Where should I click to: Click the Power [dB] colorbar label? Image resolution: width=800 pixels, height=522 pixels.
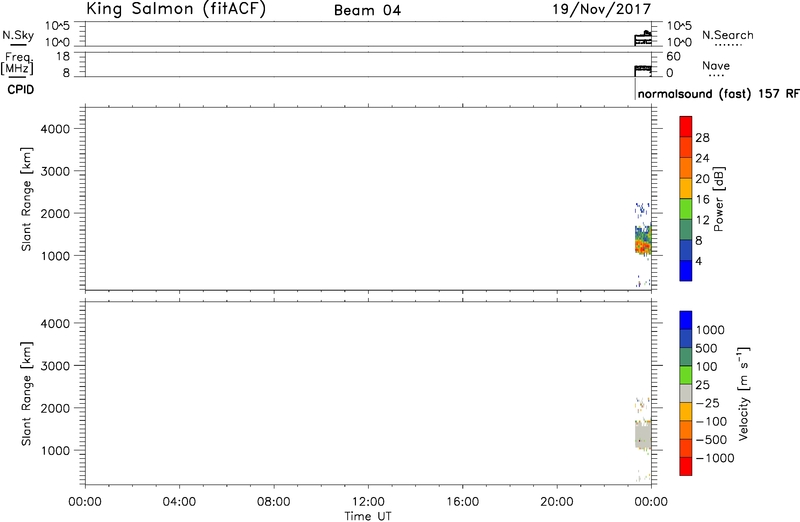click(719, 199)
